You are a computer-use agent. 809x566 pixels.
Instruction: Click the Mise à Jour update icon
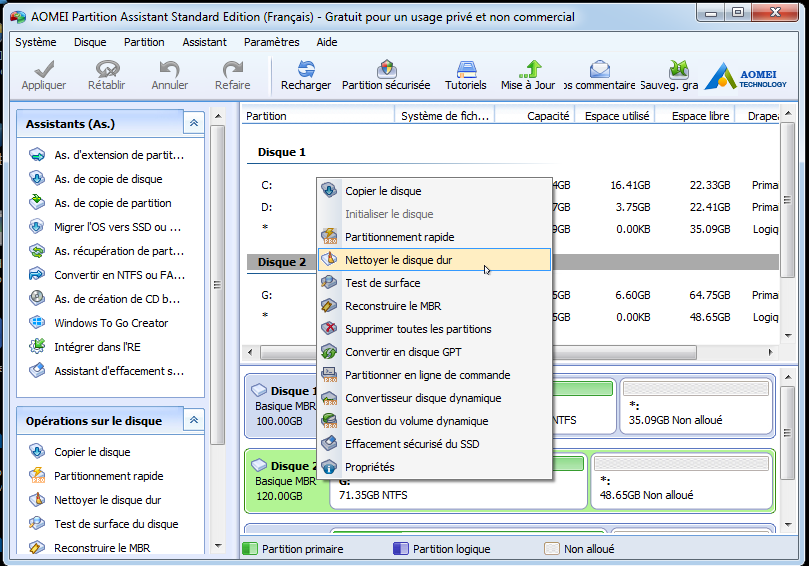530,69
